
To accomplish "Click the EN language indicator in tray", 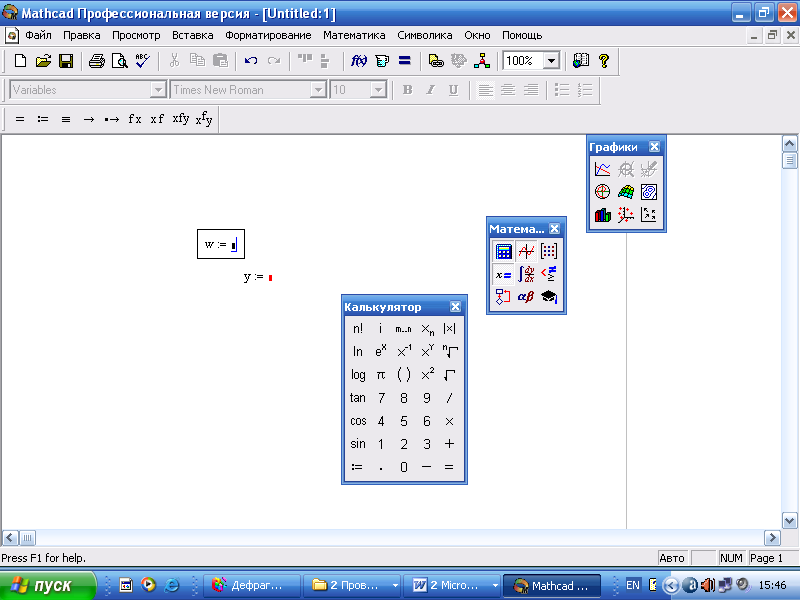I will (633, 585).
